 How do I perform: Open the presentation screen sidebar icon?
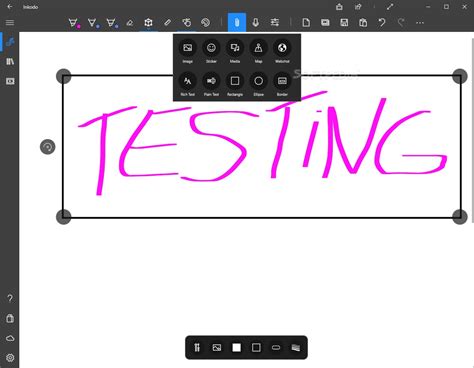(10, 81)
